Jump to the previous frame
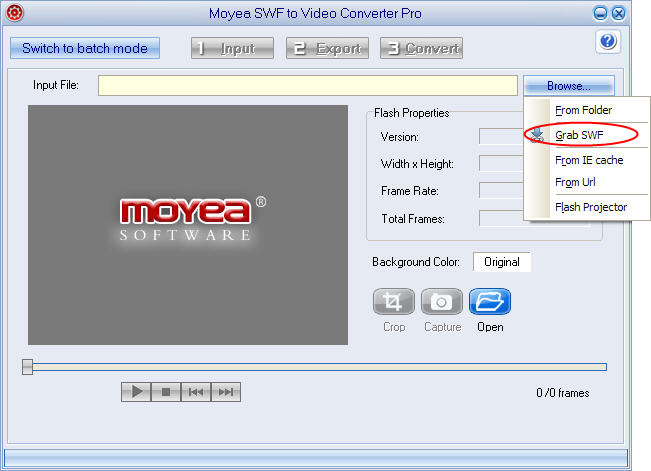This screenshot has width=651, height=471. (196, 392)
